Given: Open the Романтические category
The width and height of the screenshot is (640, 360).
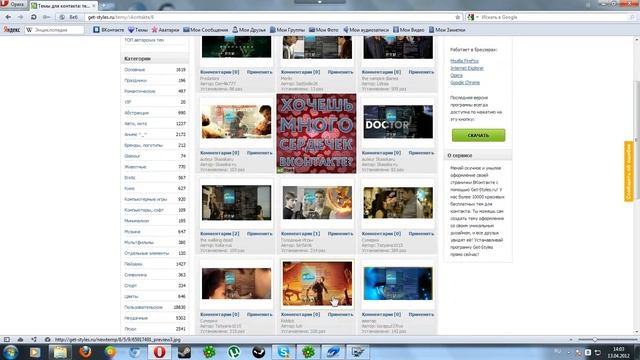Looking at the screenshot, I should point(140,91).
